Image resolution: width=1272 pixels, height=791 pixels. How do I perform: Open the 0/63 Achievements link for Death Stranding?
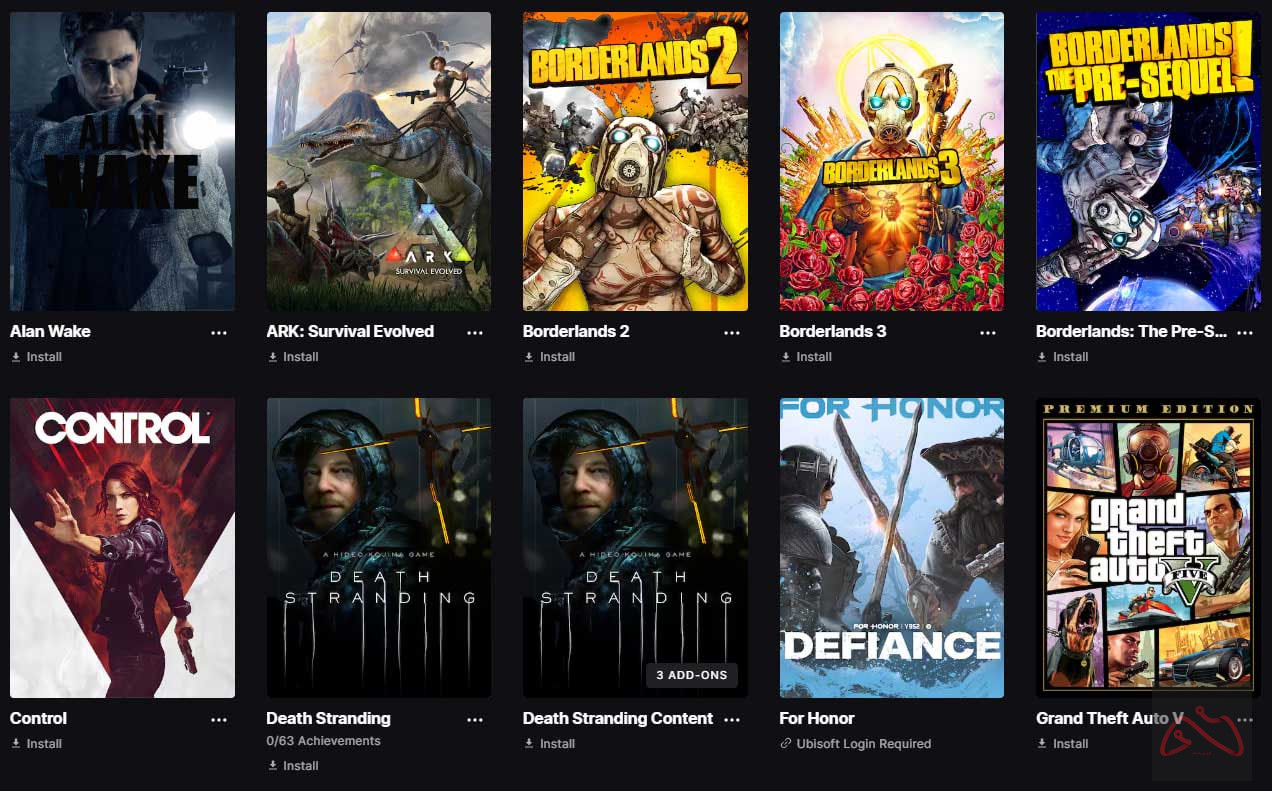[x=324, y=741]
